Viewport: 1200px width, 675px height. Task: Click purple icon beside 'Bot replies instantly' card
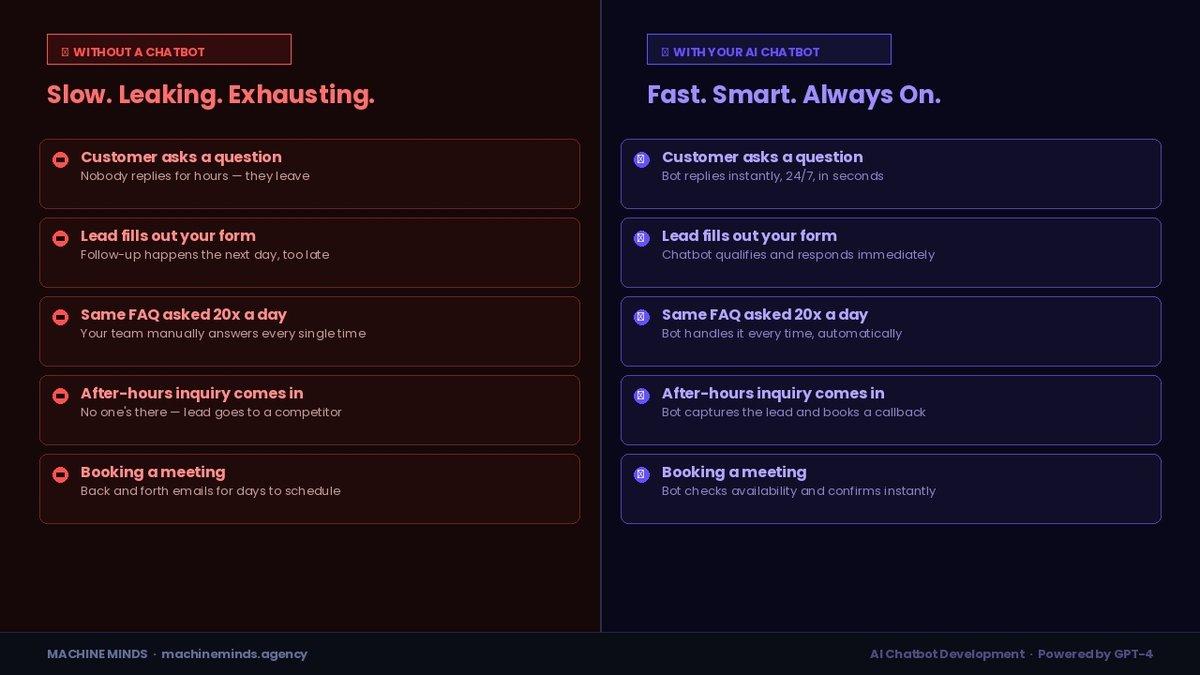pos(642,160)
